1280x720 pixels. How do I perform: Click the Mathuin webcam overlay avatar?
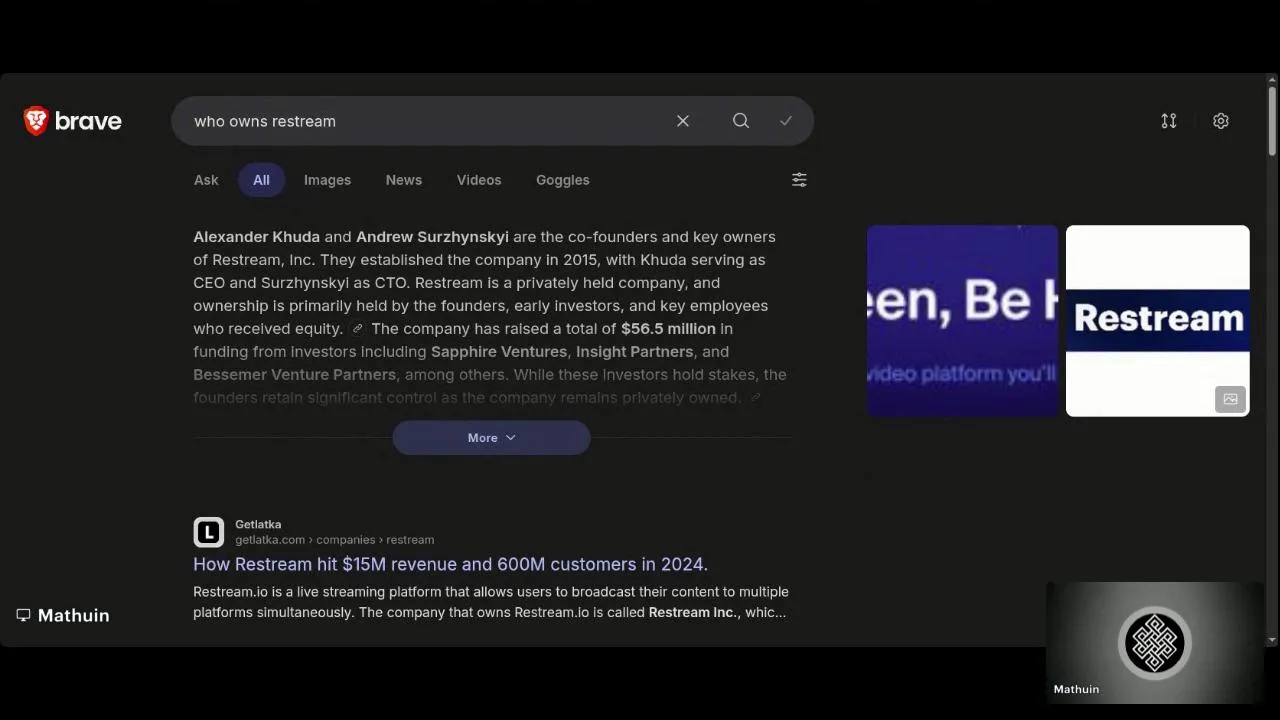(1155, 643)
